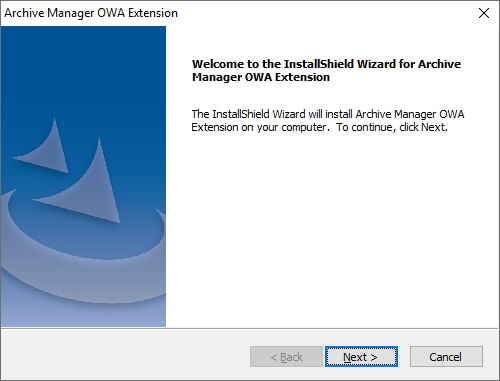This screenshot has height=381, width=500.
Task: Click the 'To continue, click Next' paragraph
Action: [x=328, y=121]
